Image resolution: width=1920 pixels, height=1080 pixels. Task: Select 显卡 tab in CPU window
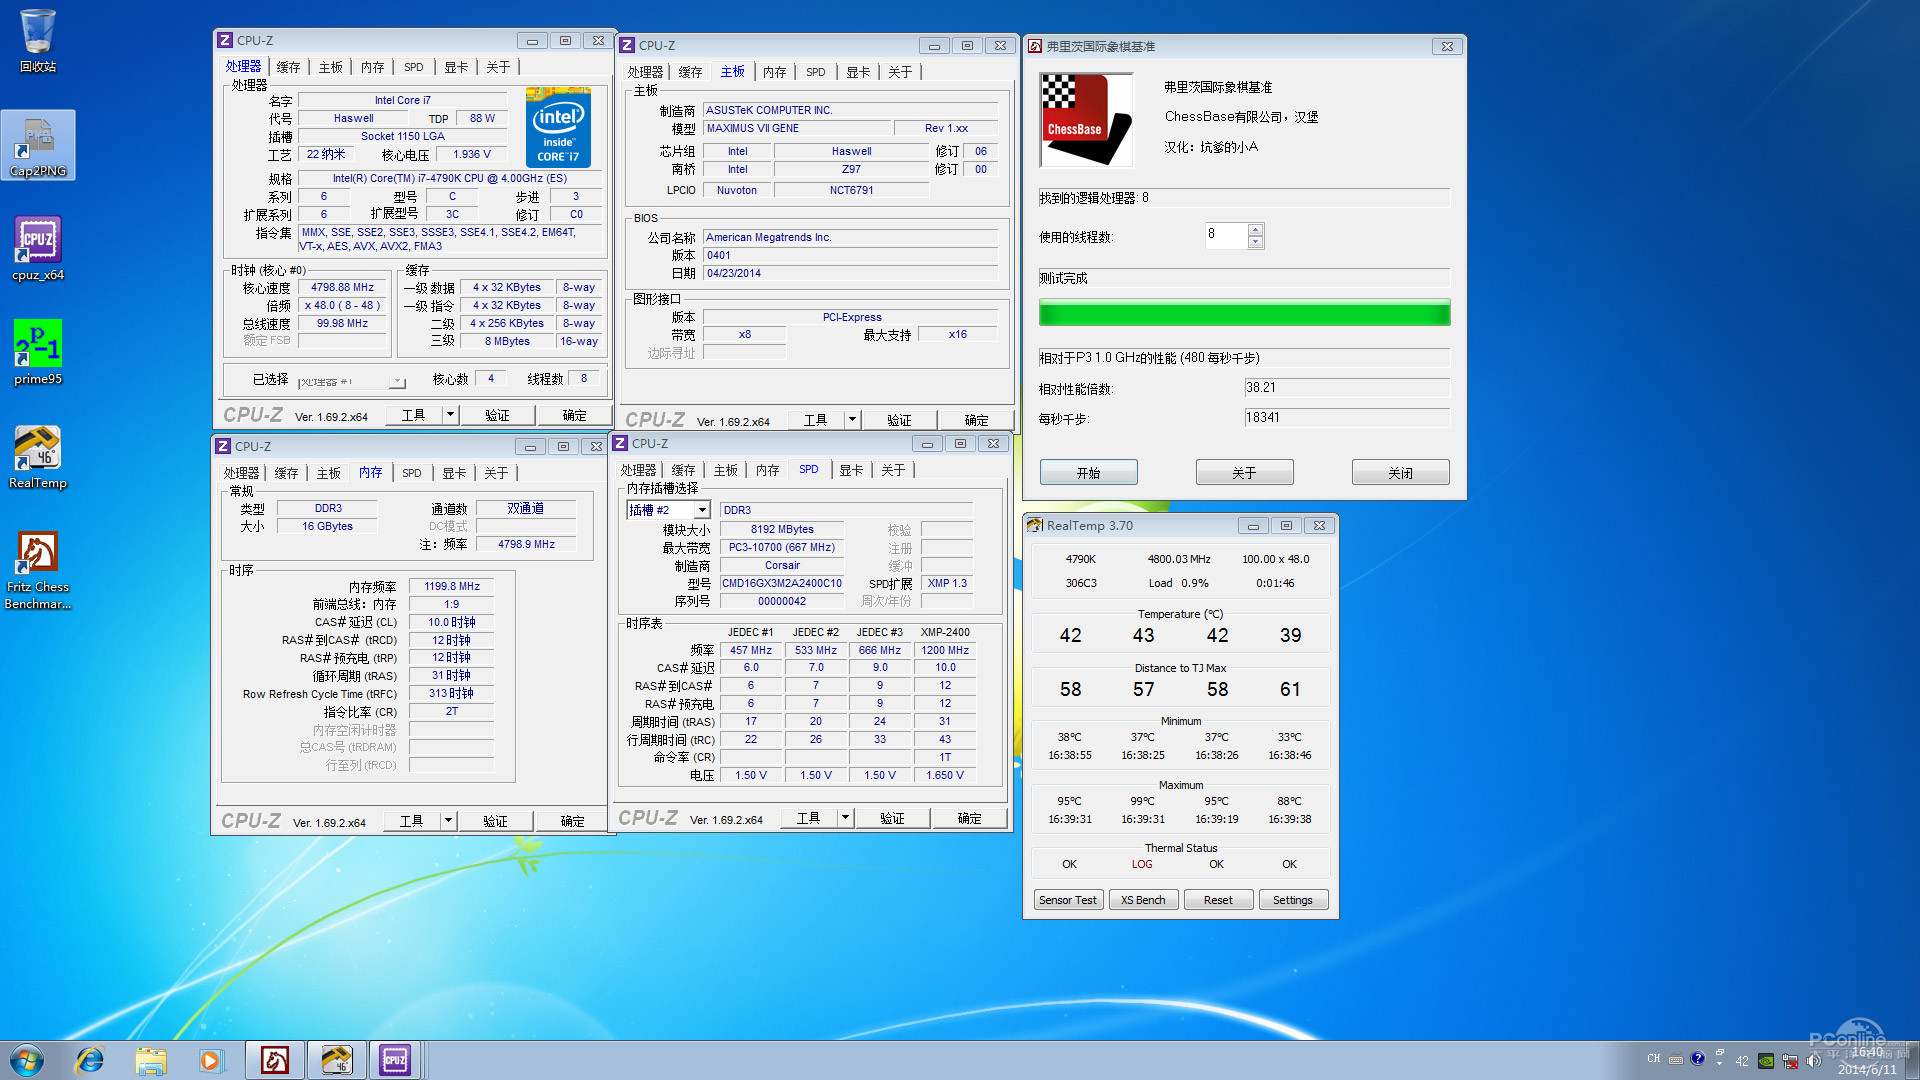[456, 67]
